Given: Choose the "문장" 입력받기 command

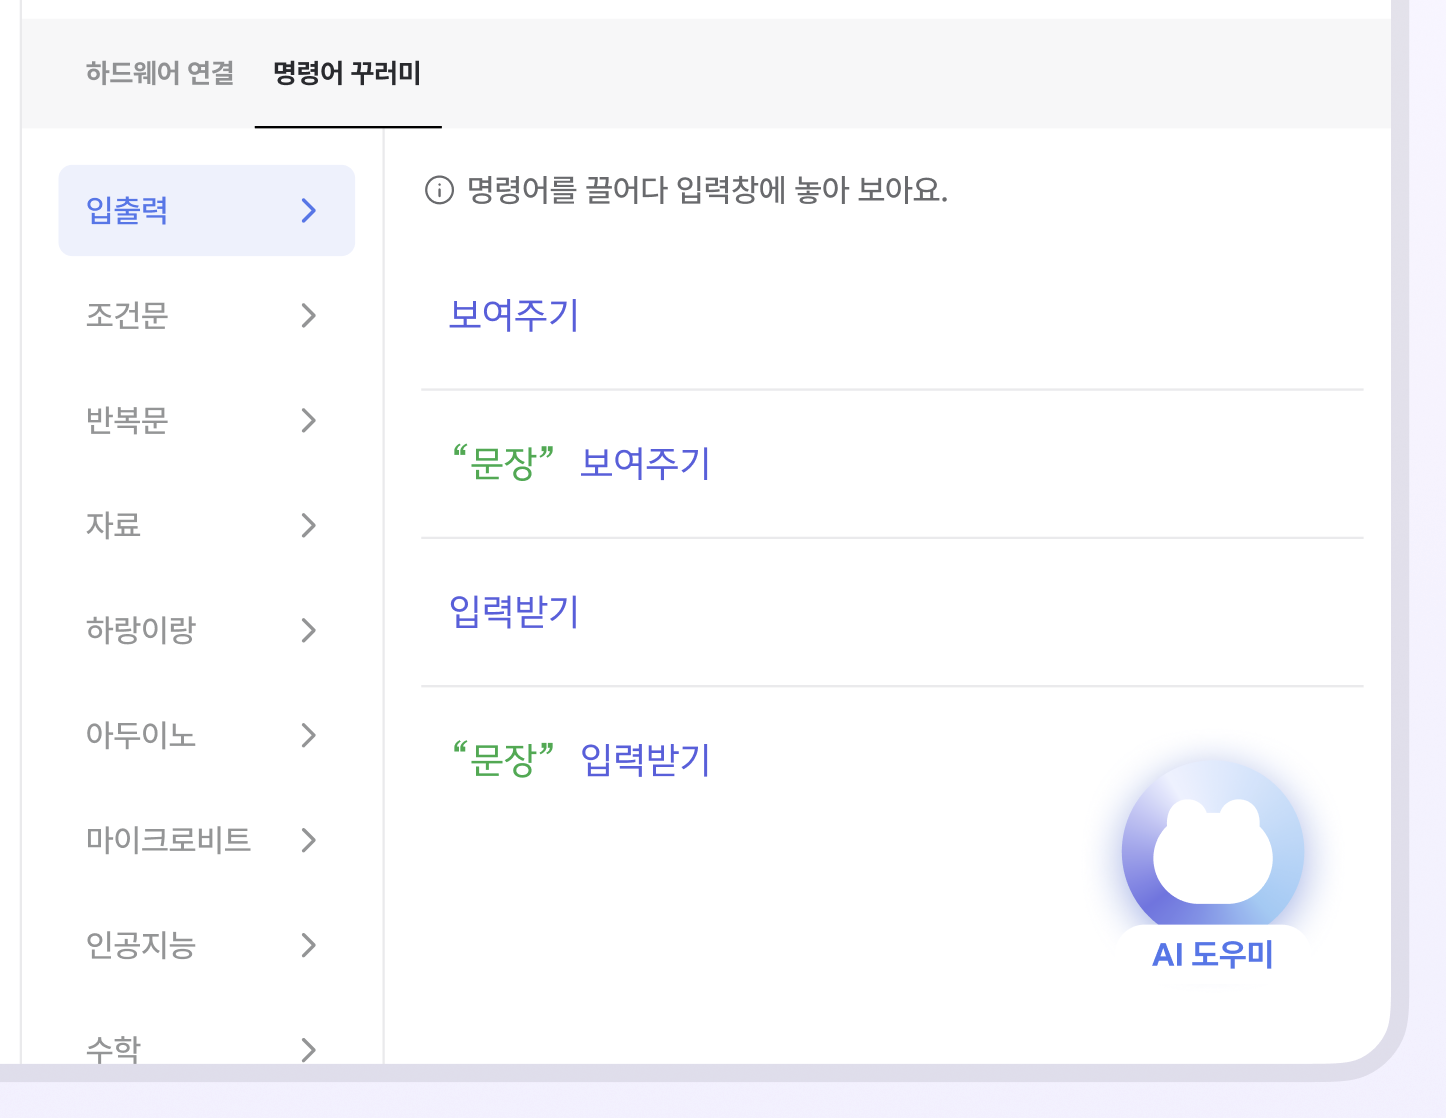Looking at the screenshot, I should click(580, 759).
